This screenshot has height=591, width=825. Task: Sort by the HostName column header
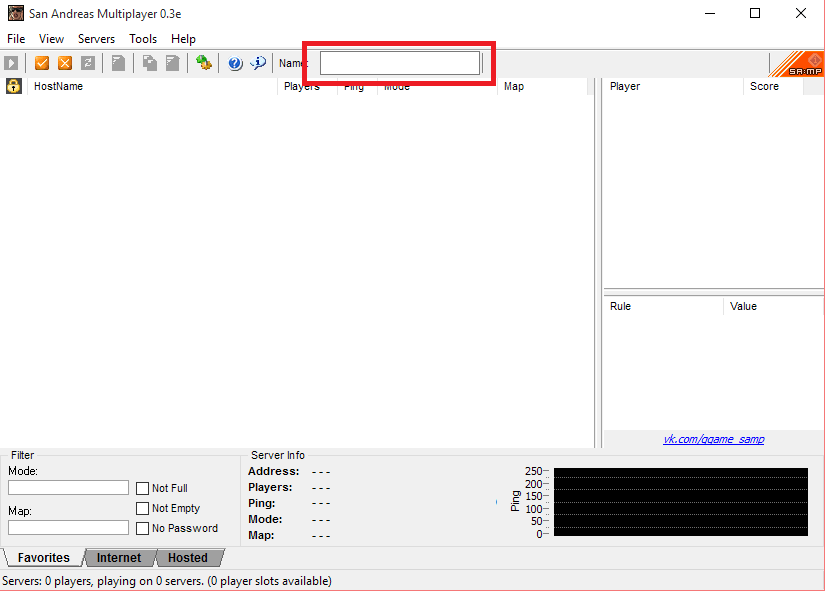[152, 86]
